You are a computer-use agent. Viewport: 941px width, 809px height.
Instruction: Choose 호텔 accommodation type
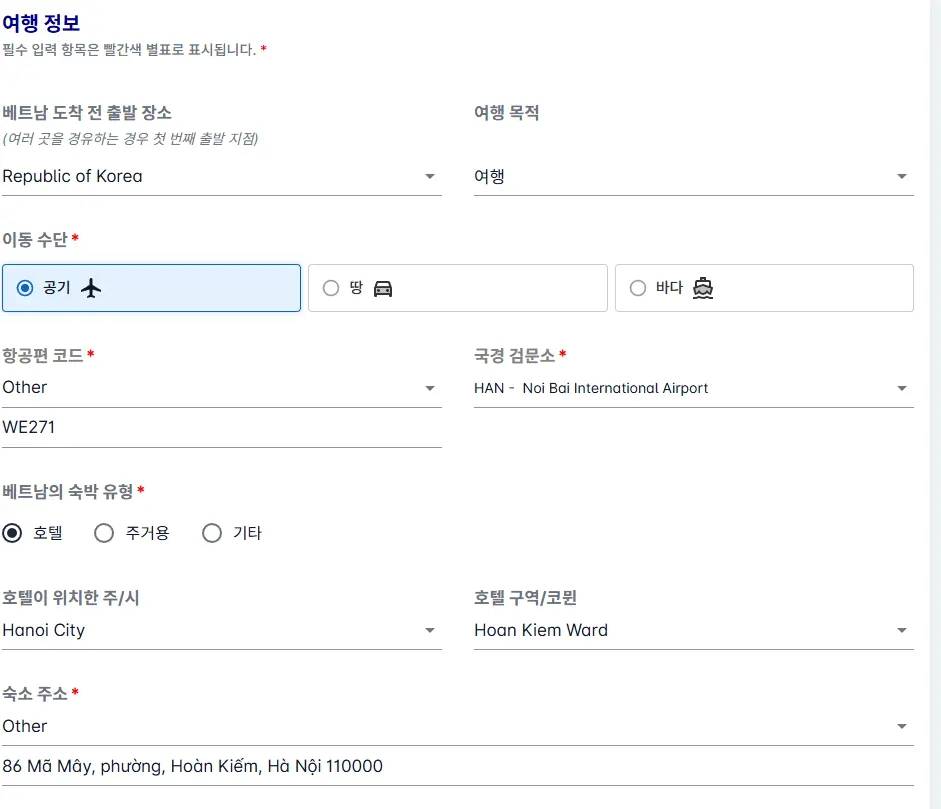[x=12, y=533]
